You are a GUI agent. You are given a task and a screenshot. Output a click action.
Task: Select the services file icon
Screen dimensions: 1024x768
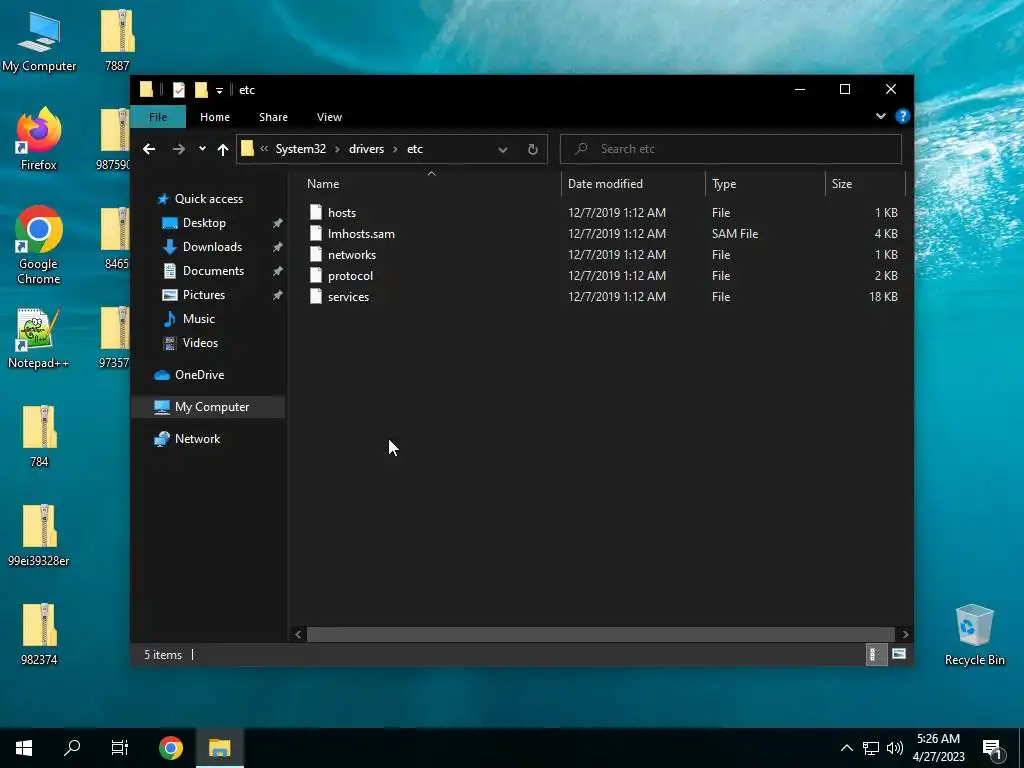coord(316,296)
